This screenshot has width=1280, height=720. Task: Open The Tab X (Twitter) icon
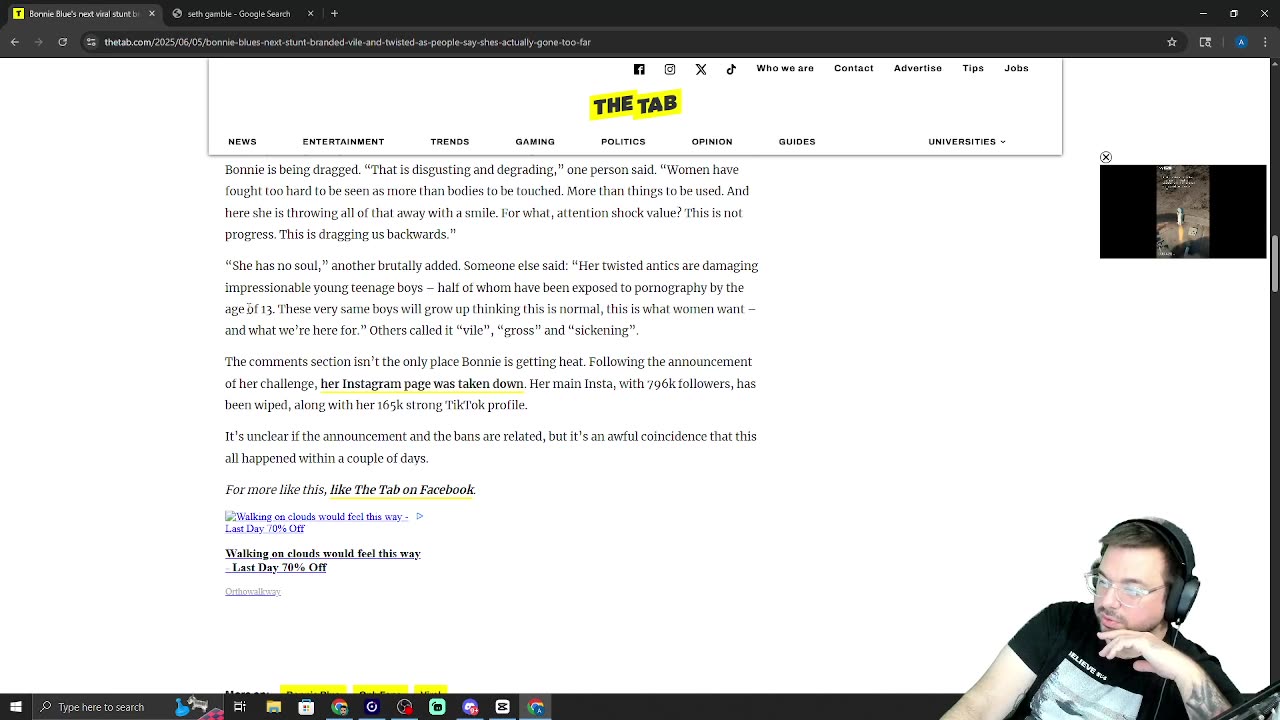[701, 69]
